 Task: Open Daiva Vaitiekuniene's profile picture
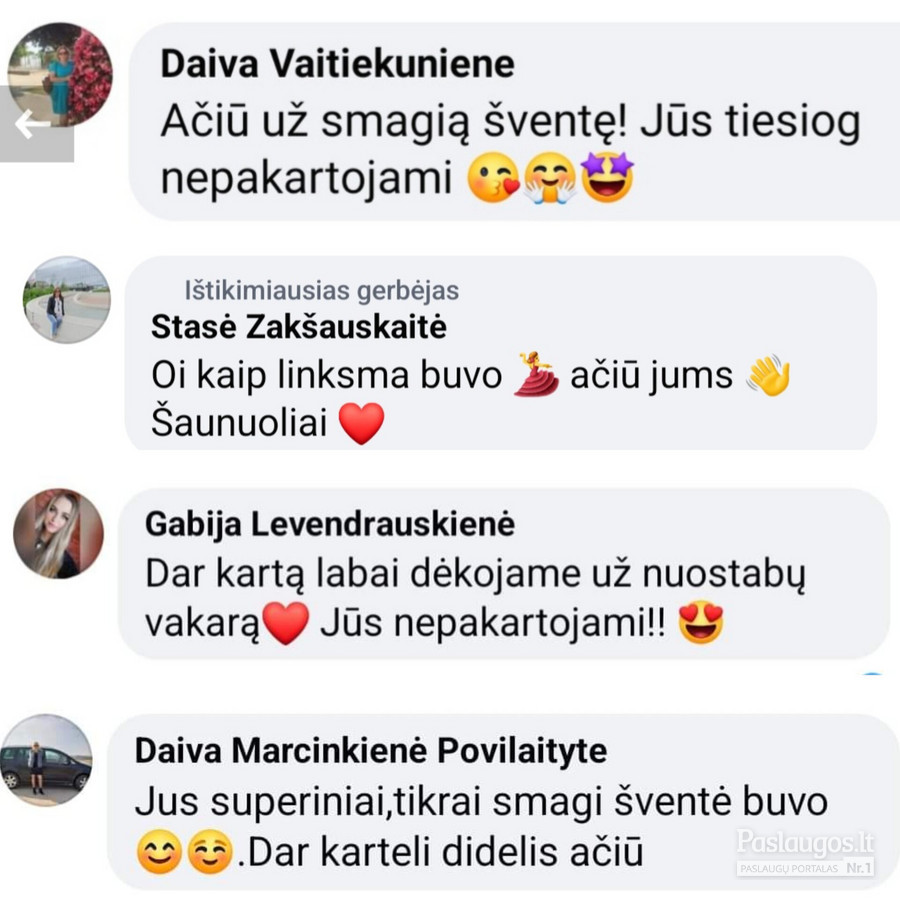pyautogui.click(x=60, y=75)
